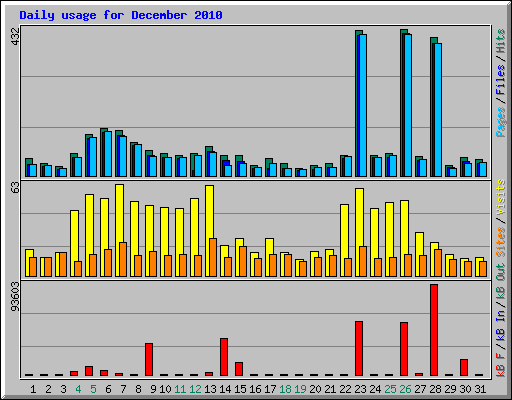Select the tall cyan hits bar for day 26
Viewport: 512px width, 400px height.
click(x=408, y=105)
